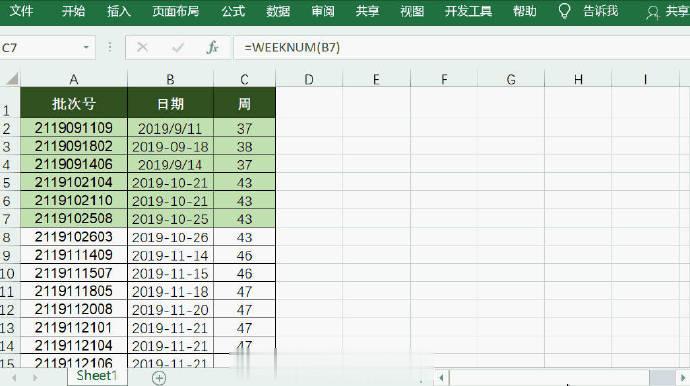Cancel formula entry with the X icon

click(142, 47)
